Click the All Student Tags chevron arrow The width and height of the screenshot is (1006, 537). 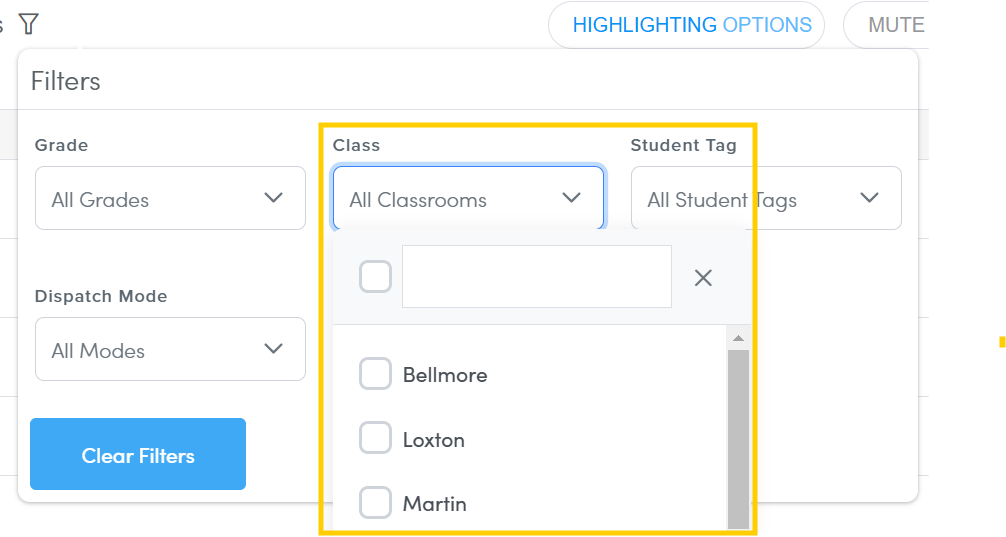(869, 198)
